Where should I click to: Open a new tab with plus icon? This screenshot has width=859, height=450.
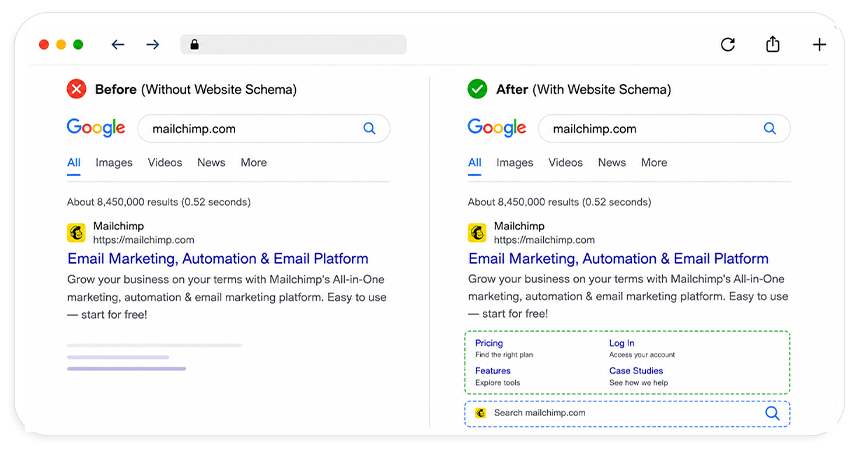[x=819, y=44]
